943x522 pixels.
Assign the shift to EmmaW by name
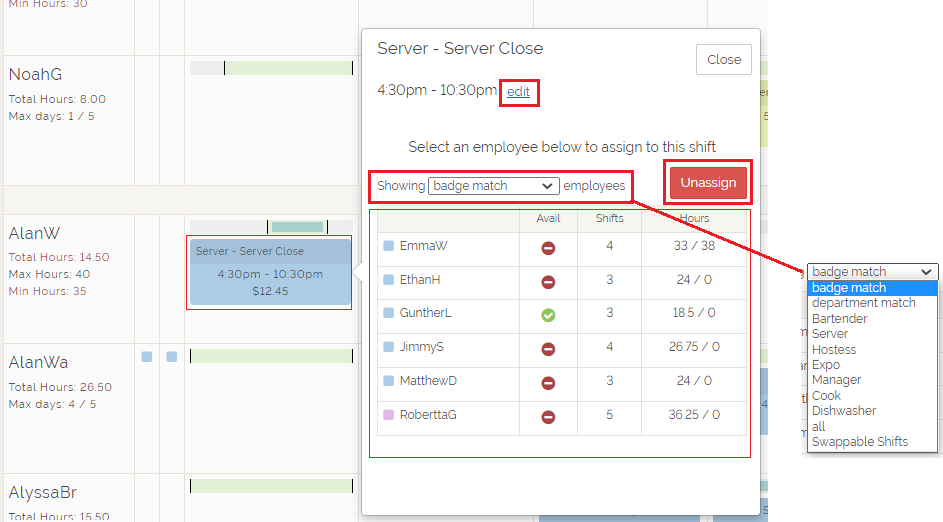(x=423, y=246)
